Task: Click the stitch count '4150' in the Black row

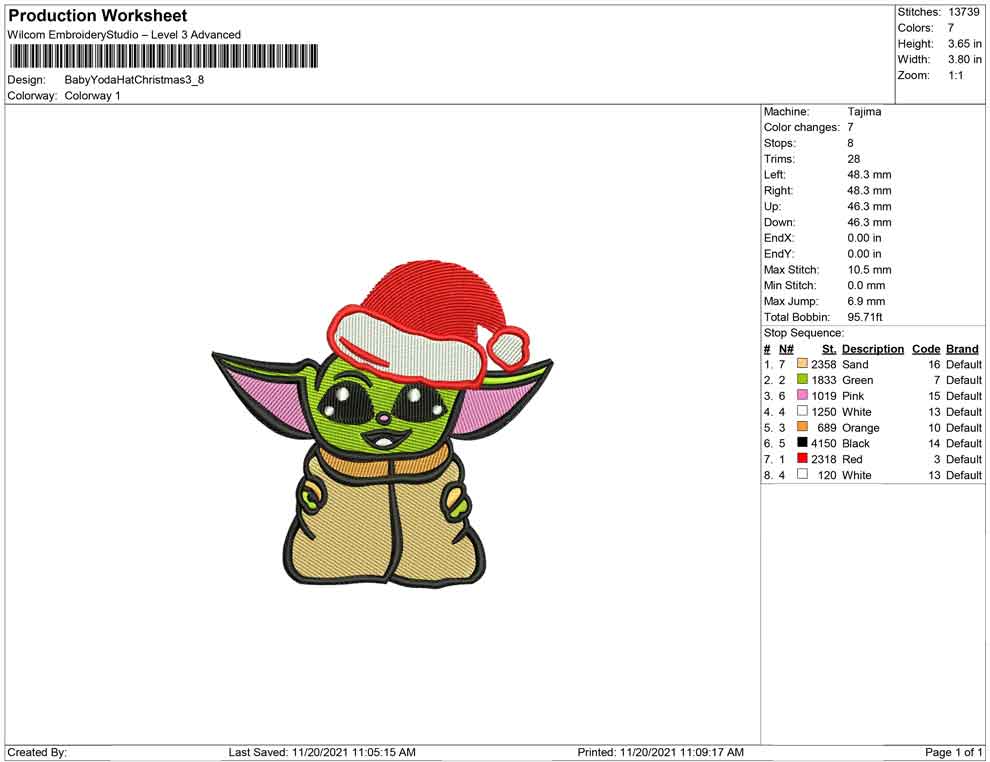Action: 823,443
